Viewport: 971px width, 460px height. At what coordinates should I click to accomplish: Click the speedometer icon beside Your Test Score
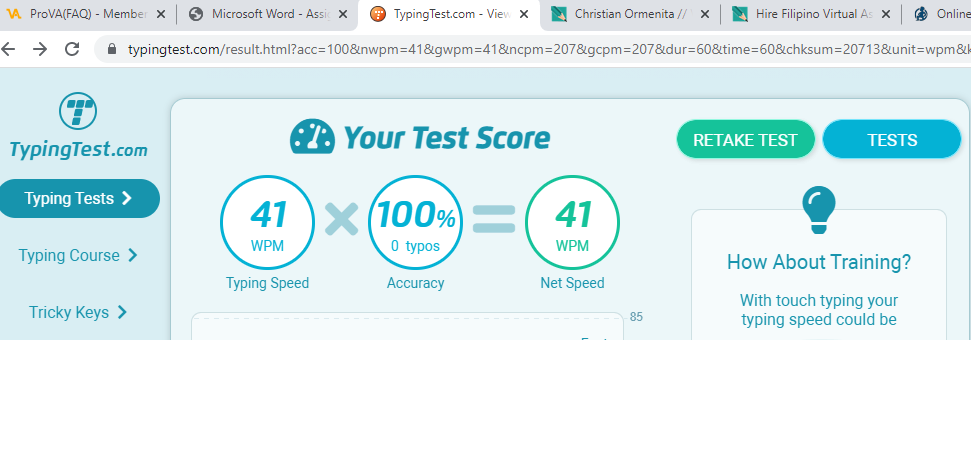312,136
